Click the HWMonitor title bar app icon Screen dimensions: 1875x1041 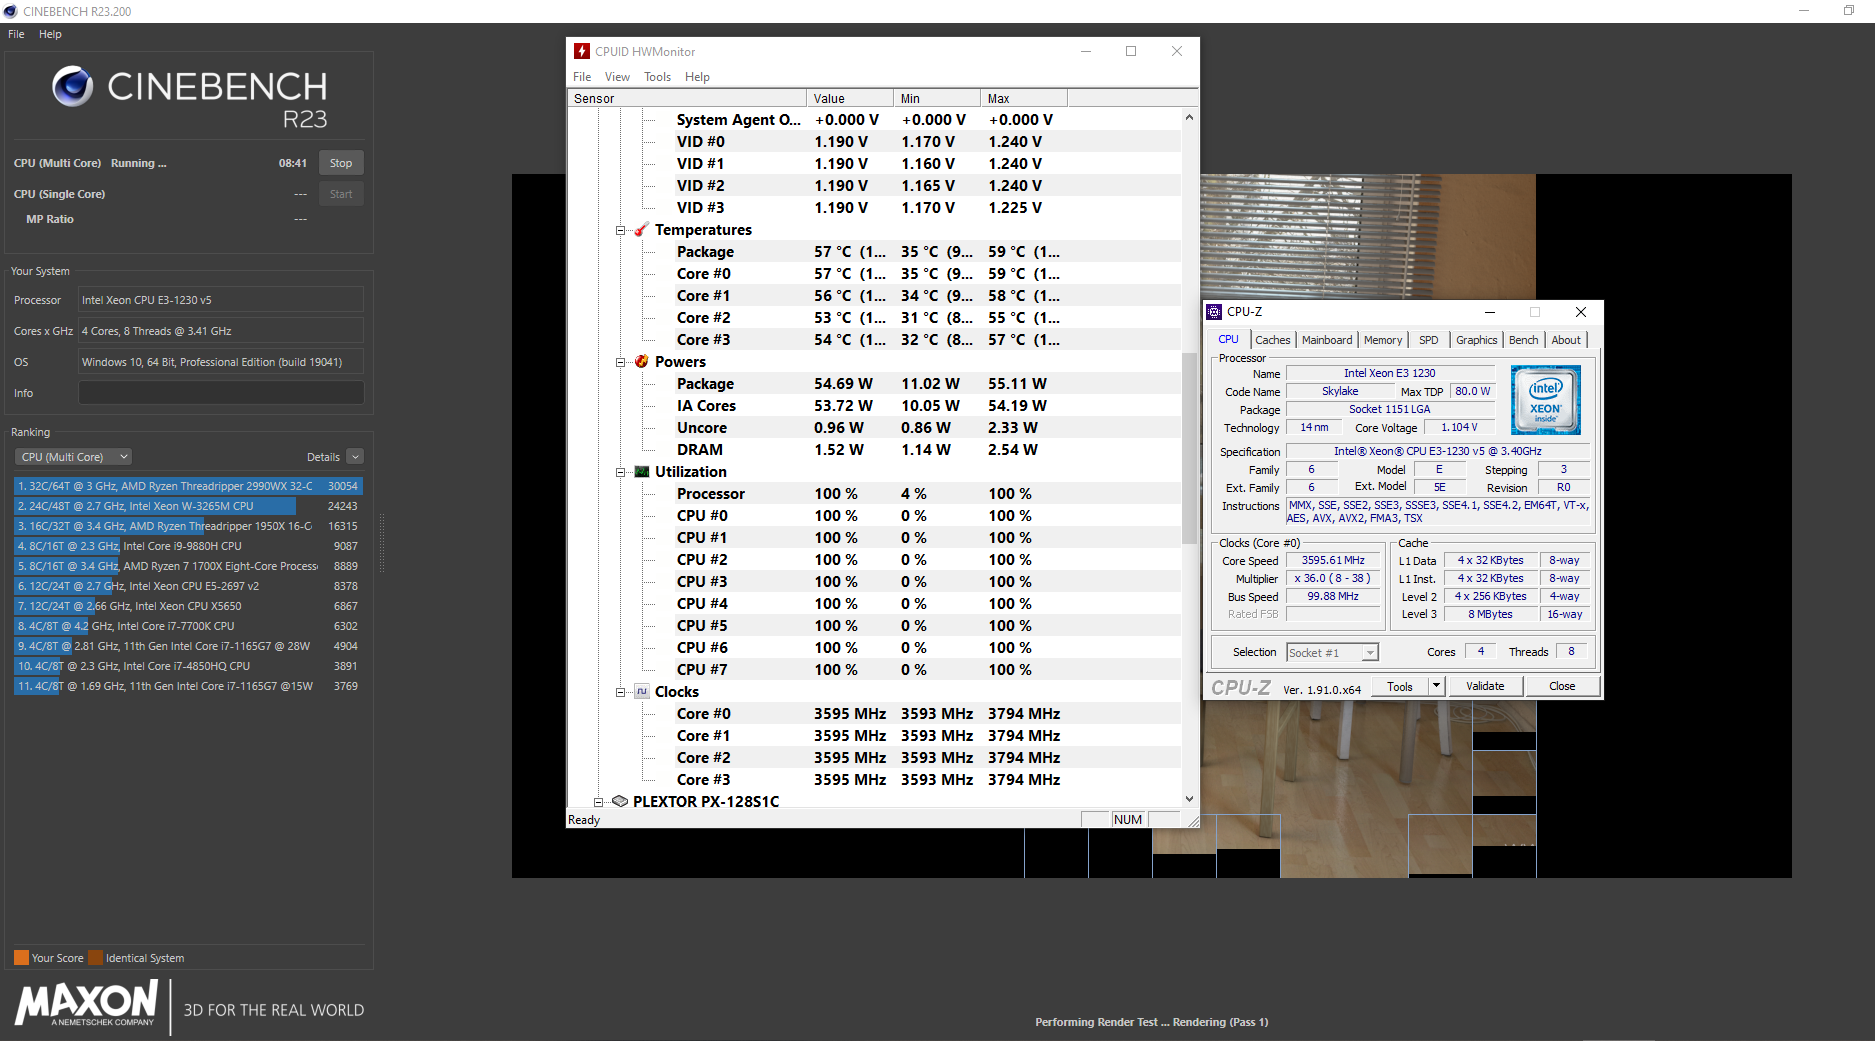(x=582, y=51)
